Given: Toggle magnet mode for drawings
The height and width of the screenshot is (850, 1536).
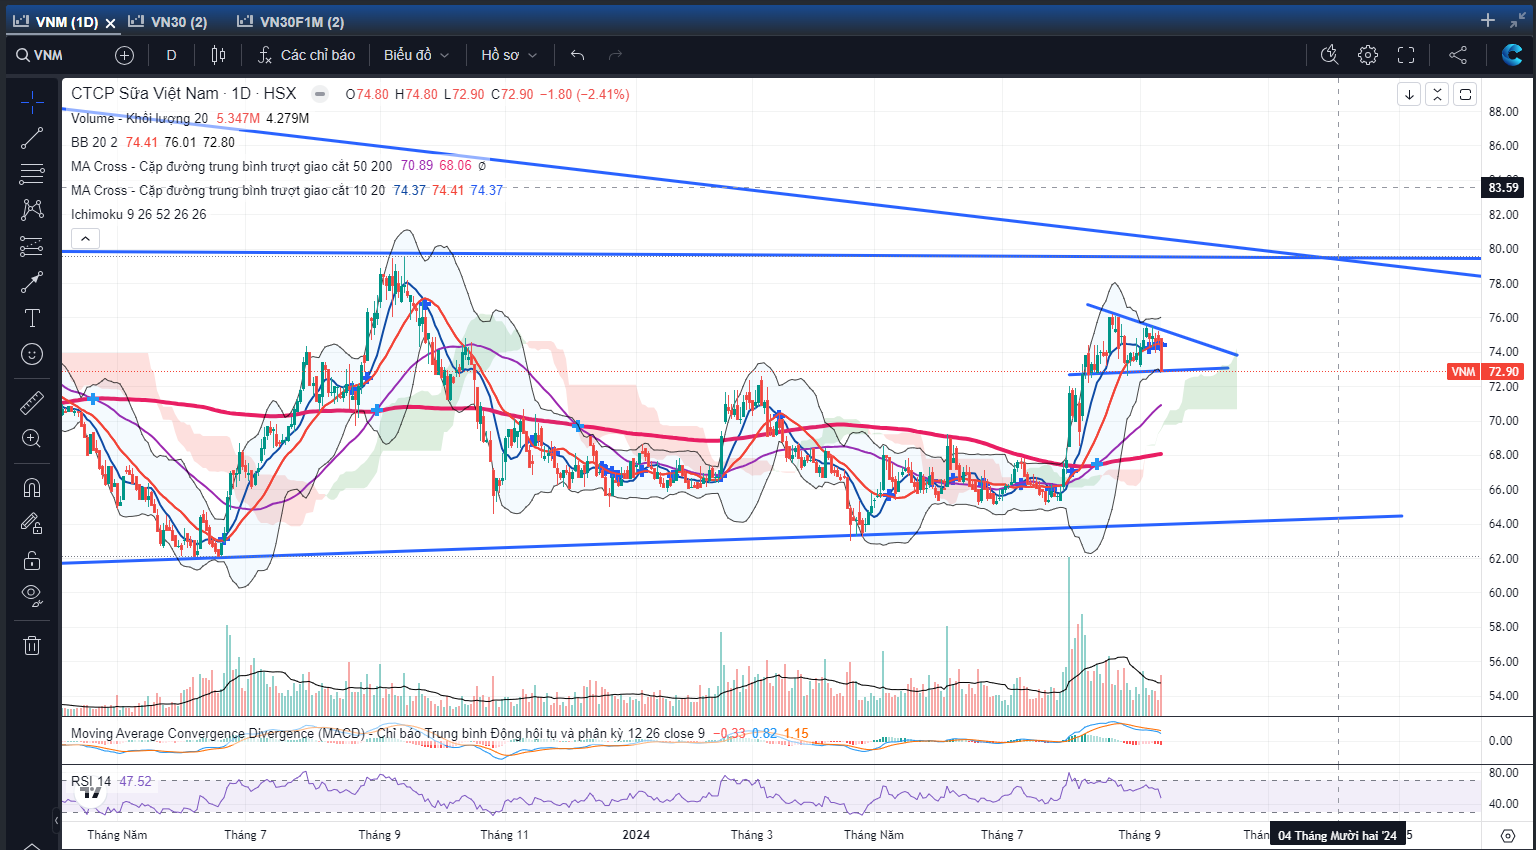Looking at the screenshot, I should [32, 487].
